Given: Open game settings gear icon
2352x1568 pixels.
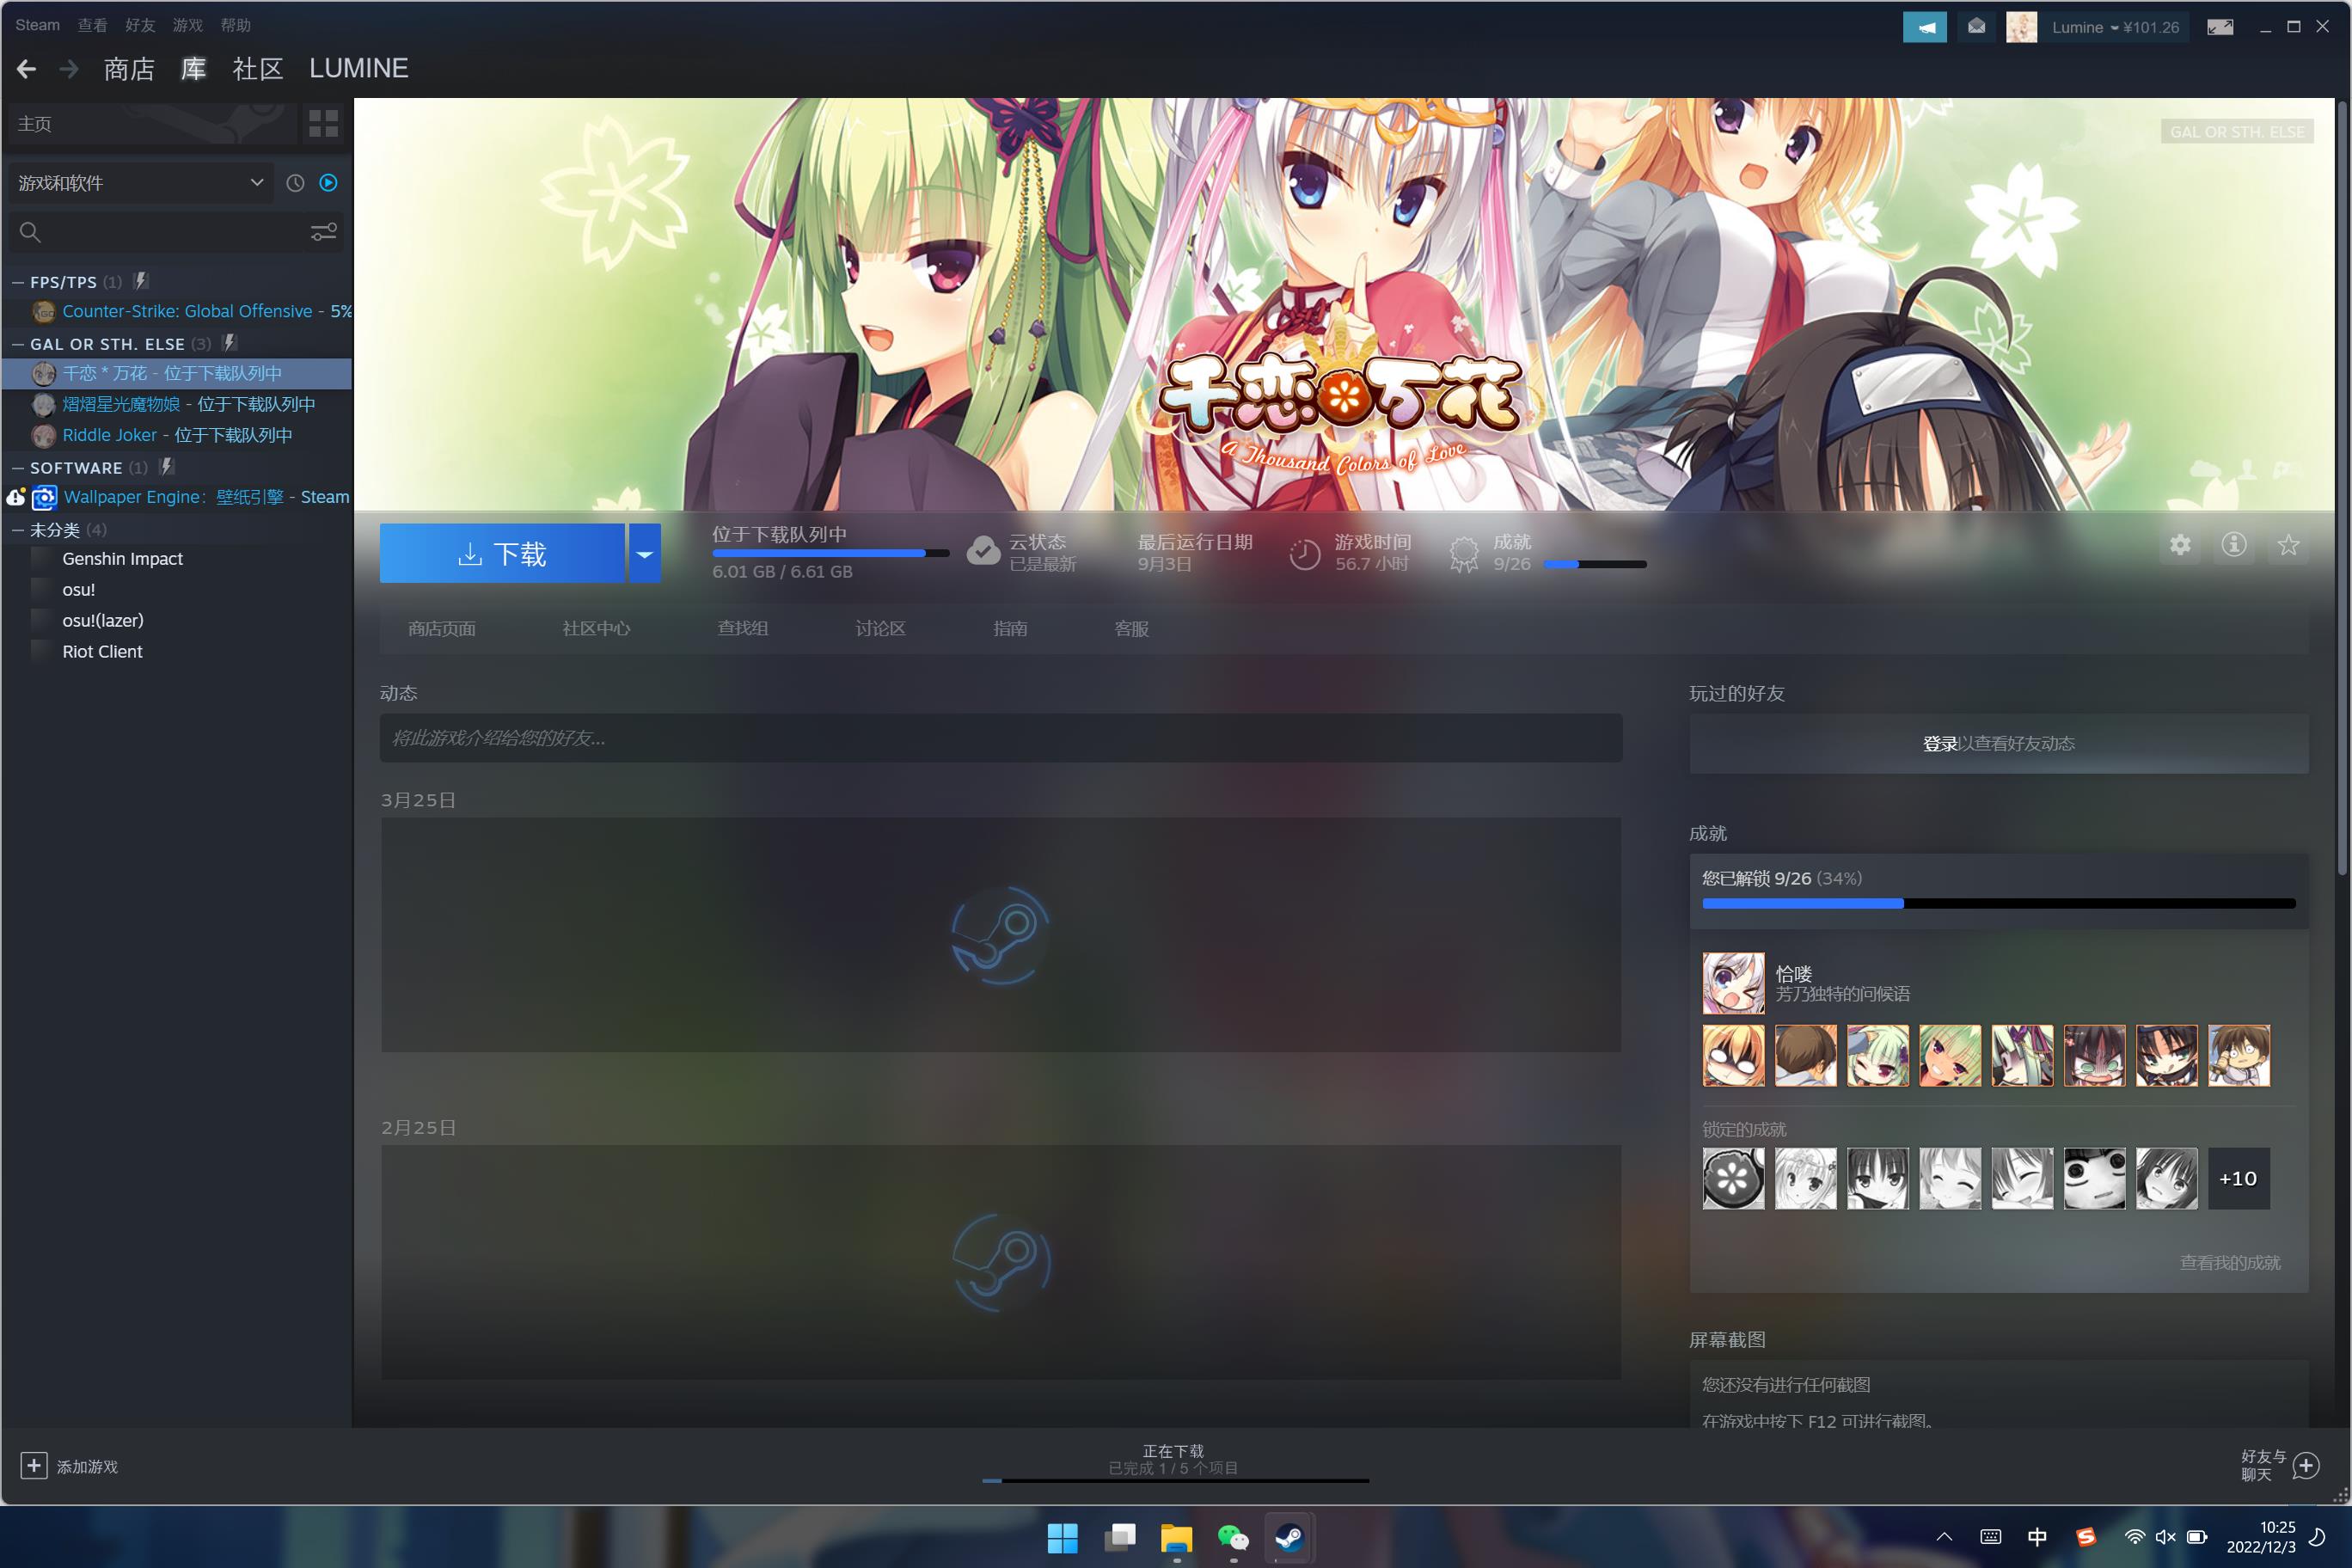Looking at the screenshot, I should coord(2180,545).
